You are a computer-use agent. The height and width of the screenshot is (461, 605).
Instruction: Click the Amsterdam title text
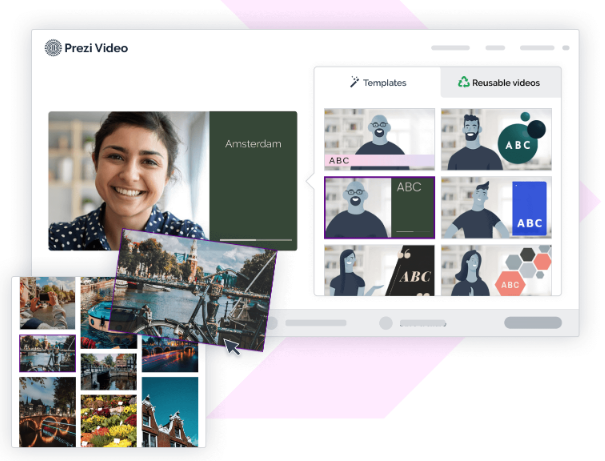[x=253, y=144]
